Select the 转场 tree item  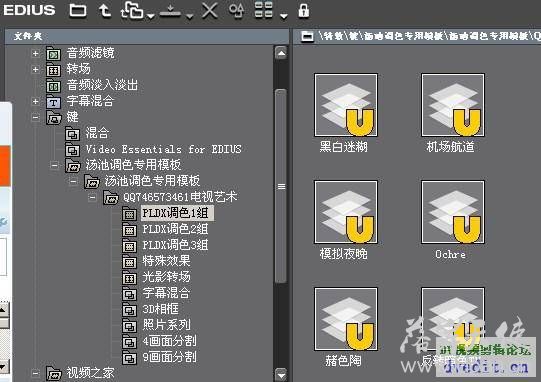(x=78, y=69)
